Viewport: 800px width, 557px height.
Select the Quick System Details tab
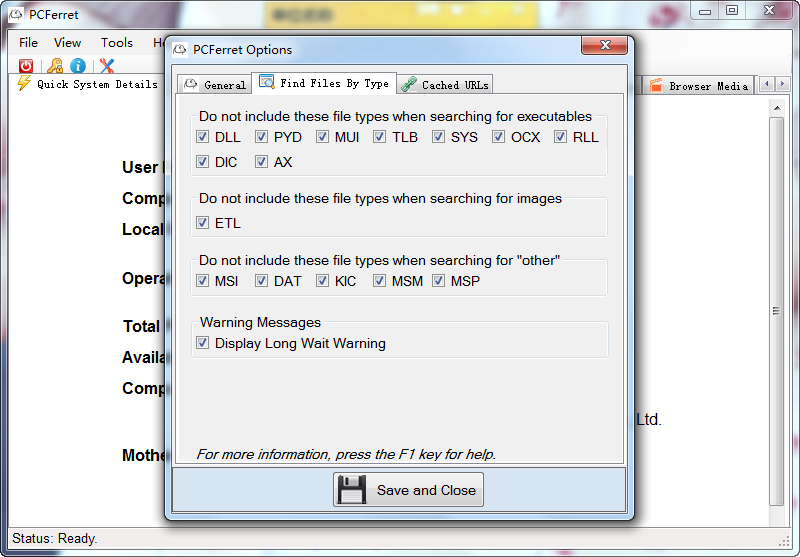click(x=87, y=84)
